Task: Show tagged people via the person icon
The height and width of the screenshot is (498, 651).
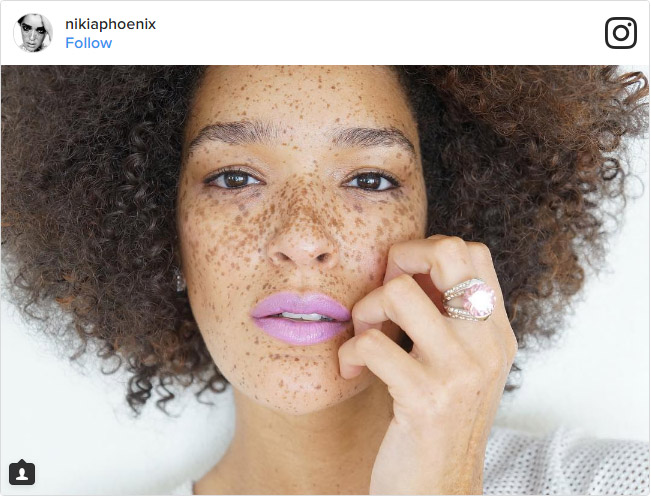Action: point(22,473)
